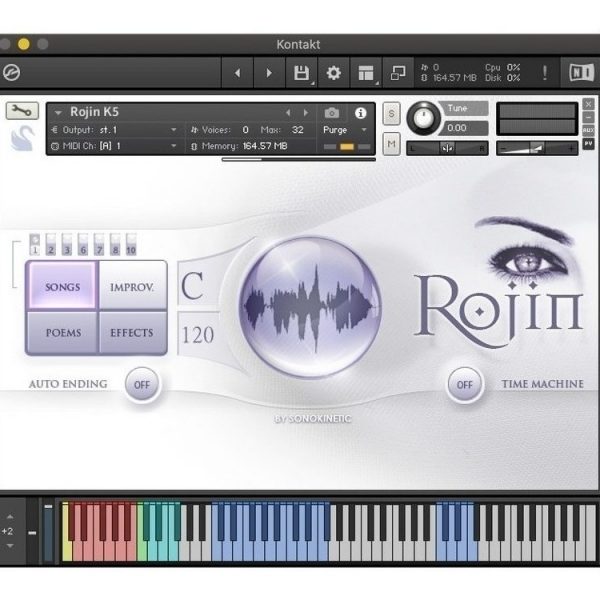Image resolution: width=600 pixels, height=600 pixels.
Task: Open the save floppy disk menu
Action: (302, 73)
